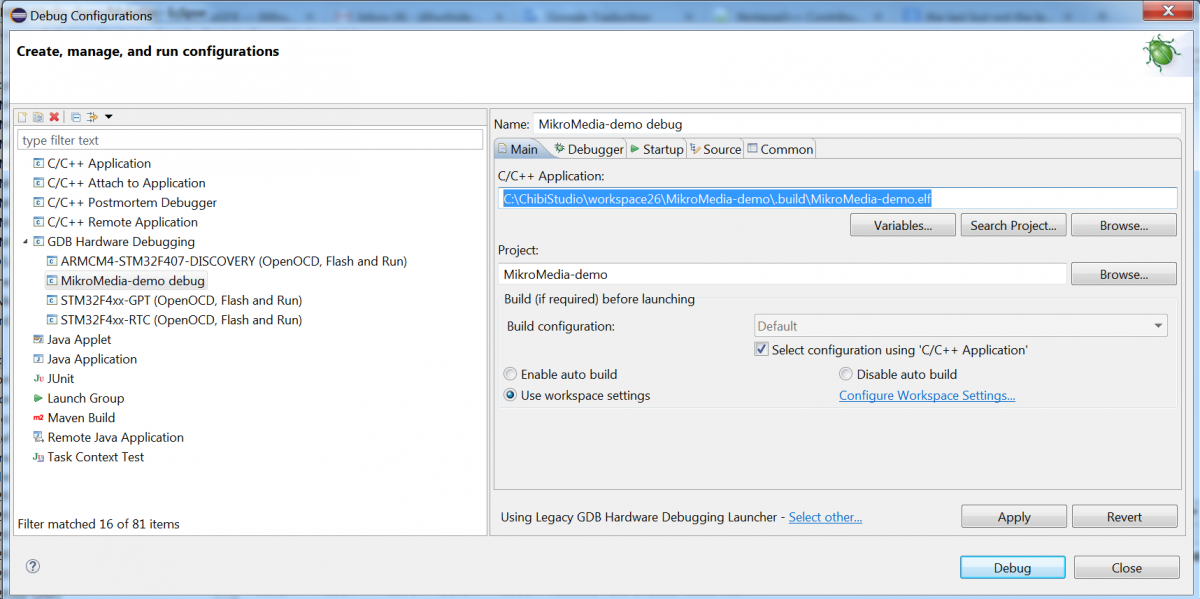Delete the selected launch configuration
Image resolution: width=1200 pixels, height=599 pixels.
(53, 117)
